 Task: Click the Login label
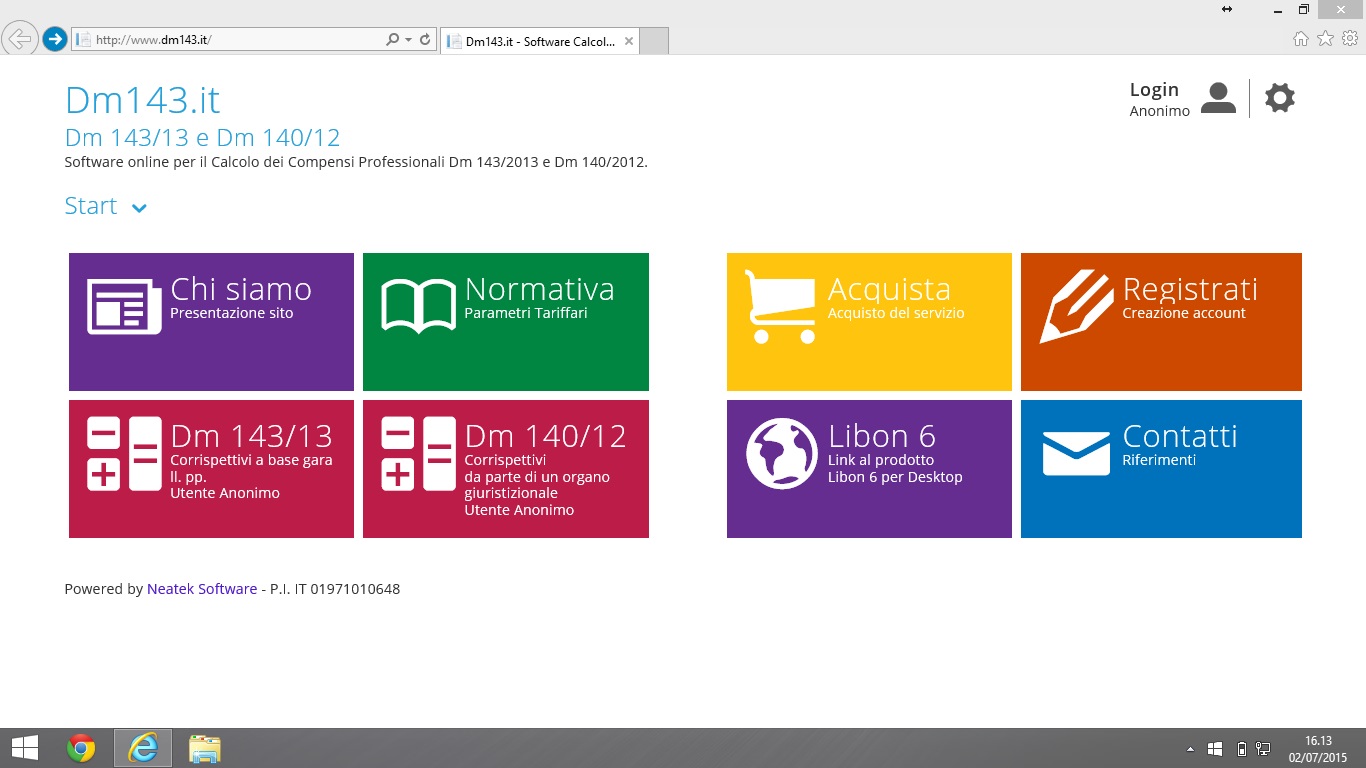pyautogui.click(x=1154, y=90)
